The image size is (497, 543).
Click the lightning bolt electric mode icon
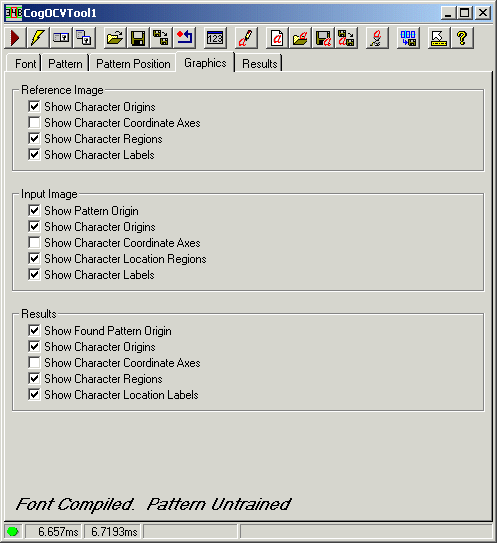pyautogui.click(x=37, y=38)
